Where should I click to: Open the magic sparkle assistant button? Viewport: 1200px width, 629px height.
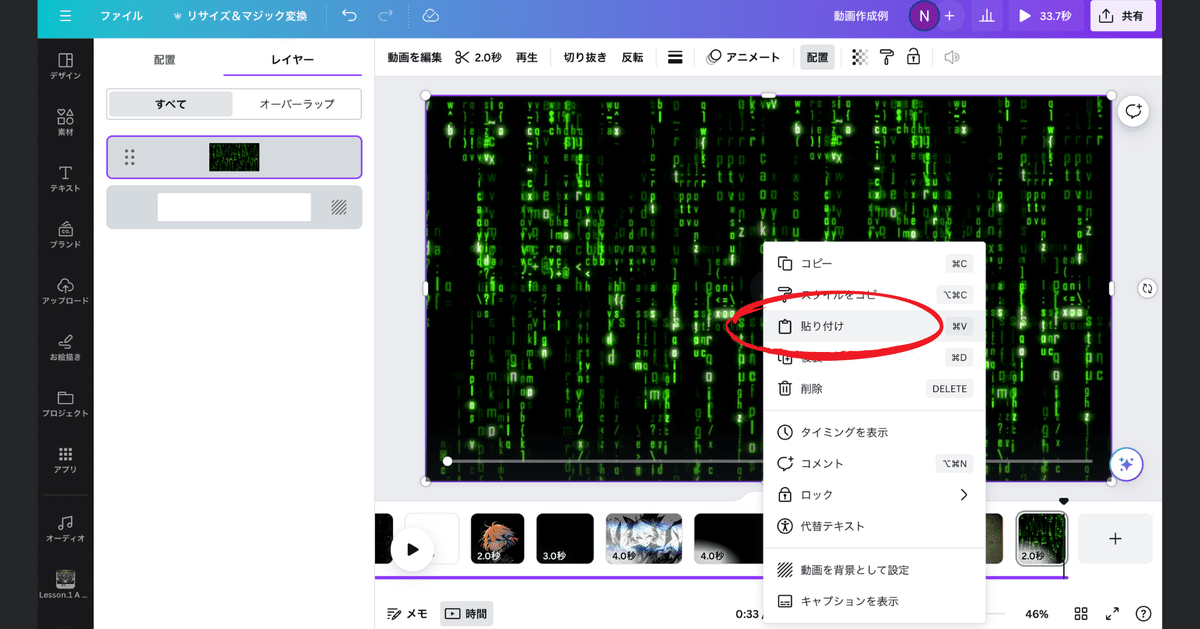pos(1127,464)
